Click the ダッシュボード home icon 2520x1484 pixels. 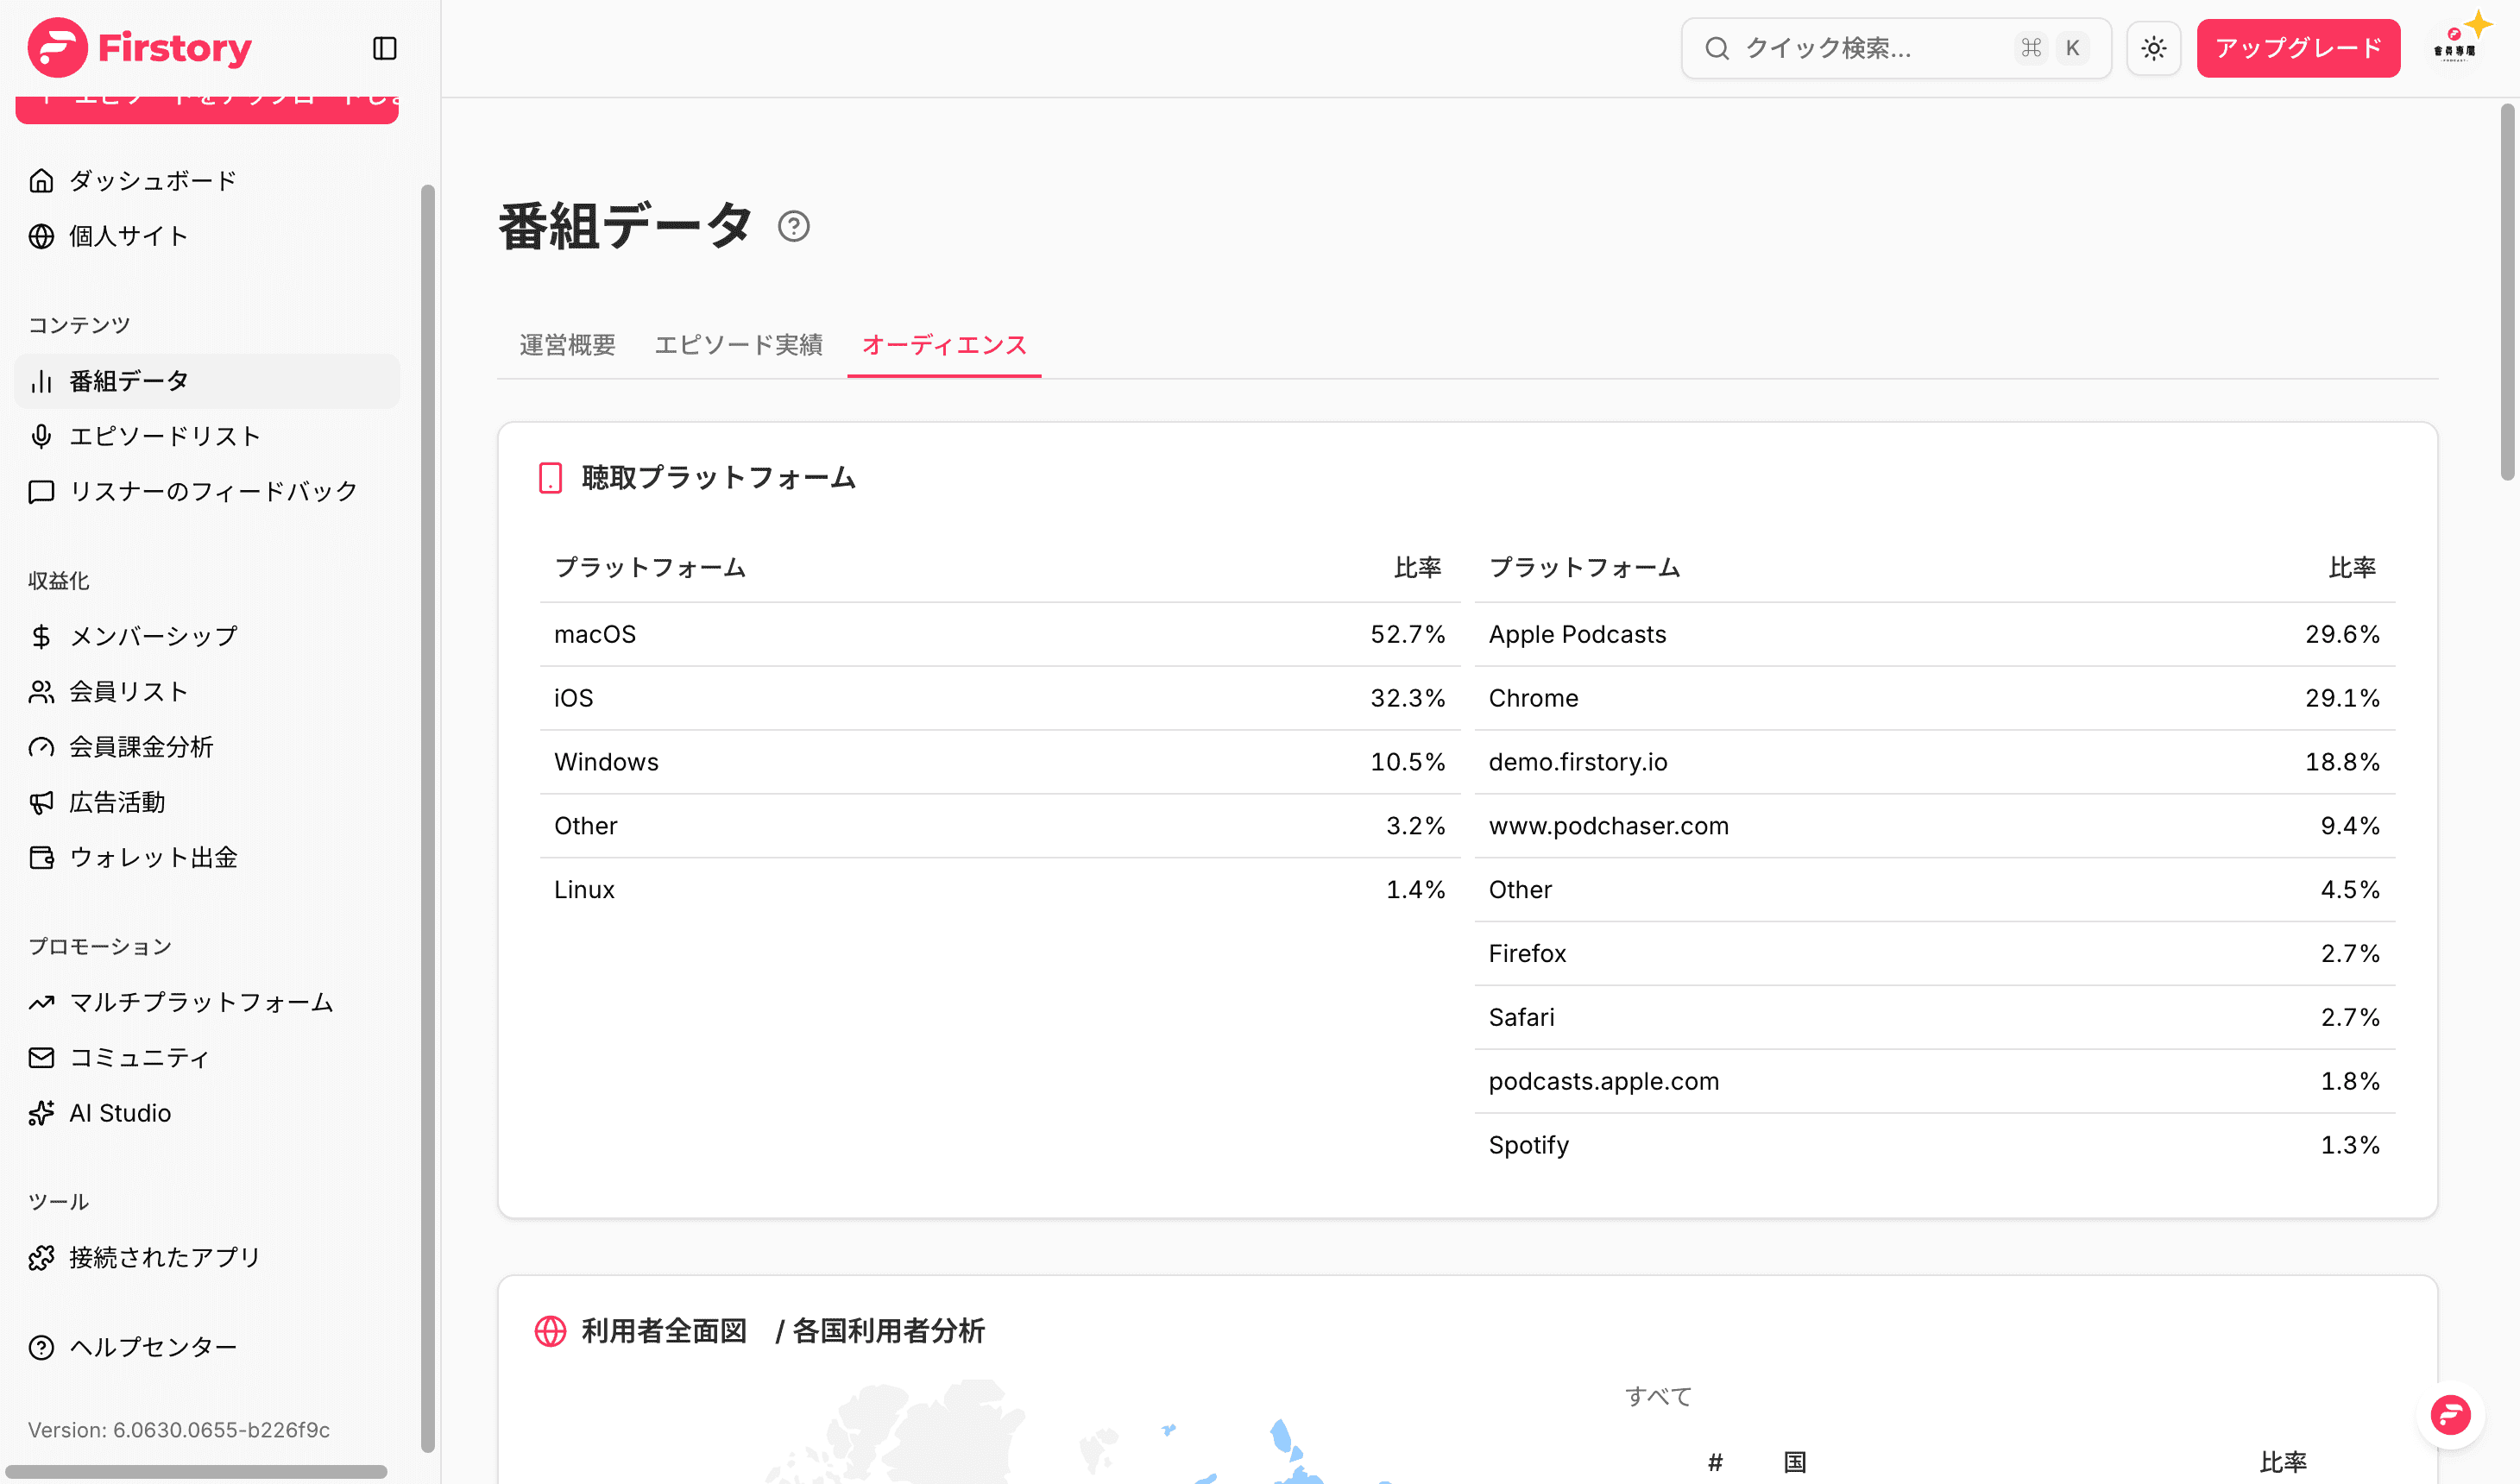point(41,181)
